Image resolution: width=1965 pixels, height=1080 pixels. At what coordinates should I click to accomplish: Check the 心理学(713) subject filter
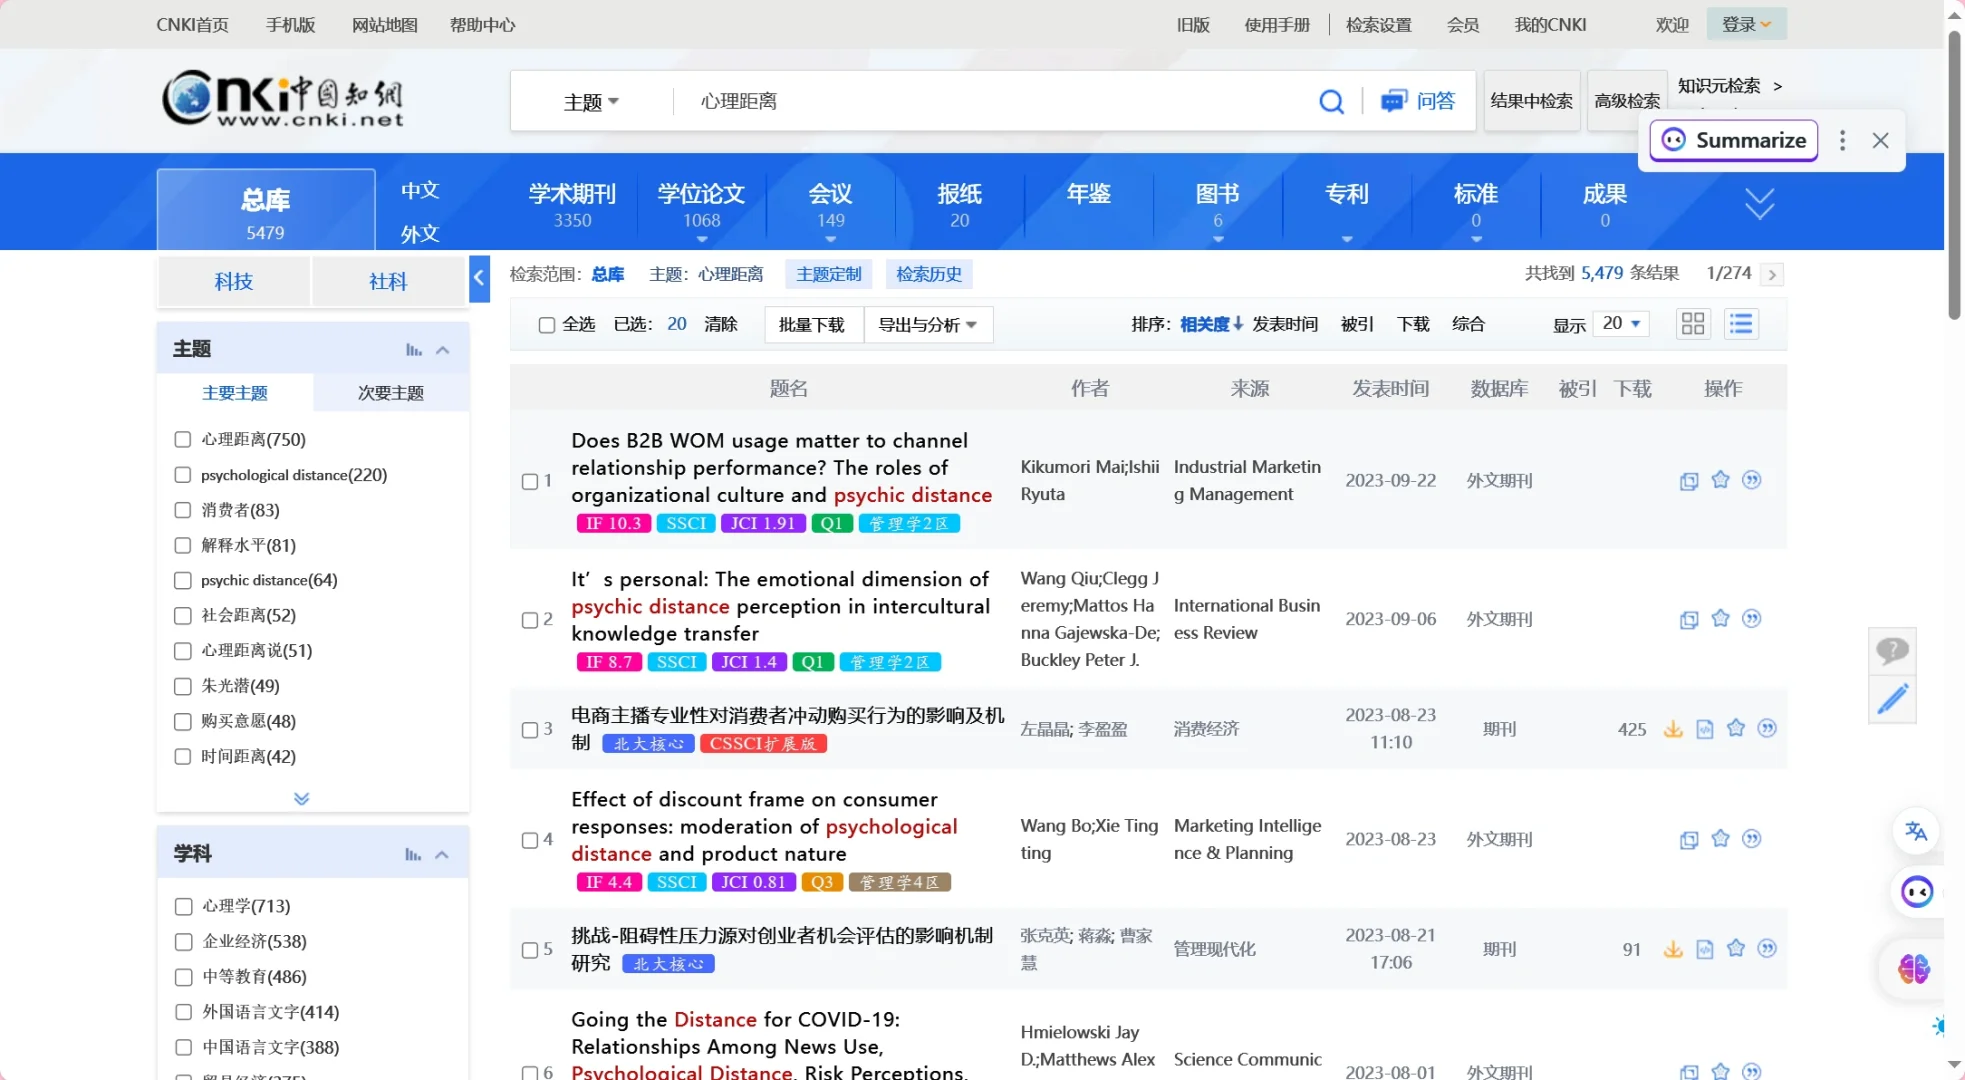pos(182,906)
